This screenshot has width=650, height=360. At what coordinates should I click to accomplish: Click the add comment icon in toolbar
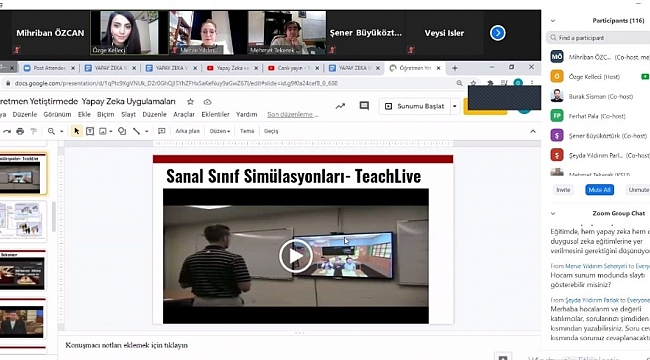click(x=162, y=131)
